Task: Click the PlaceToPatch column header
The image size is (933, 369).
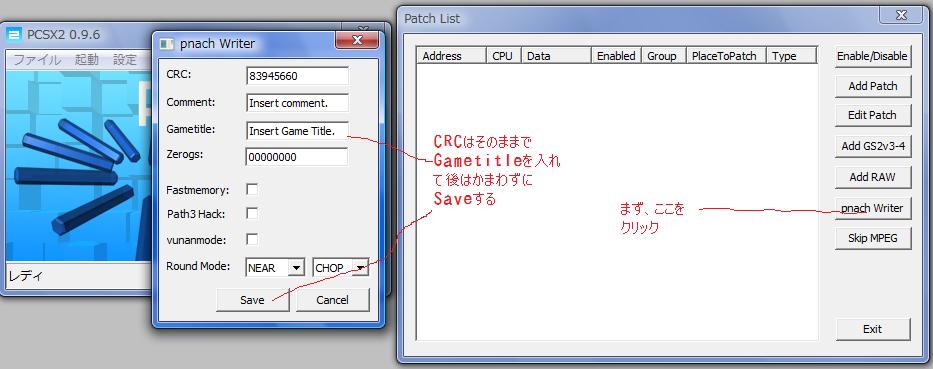Action: 727,56
